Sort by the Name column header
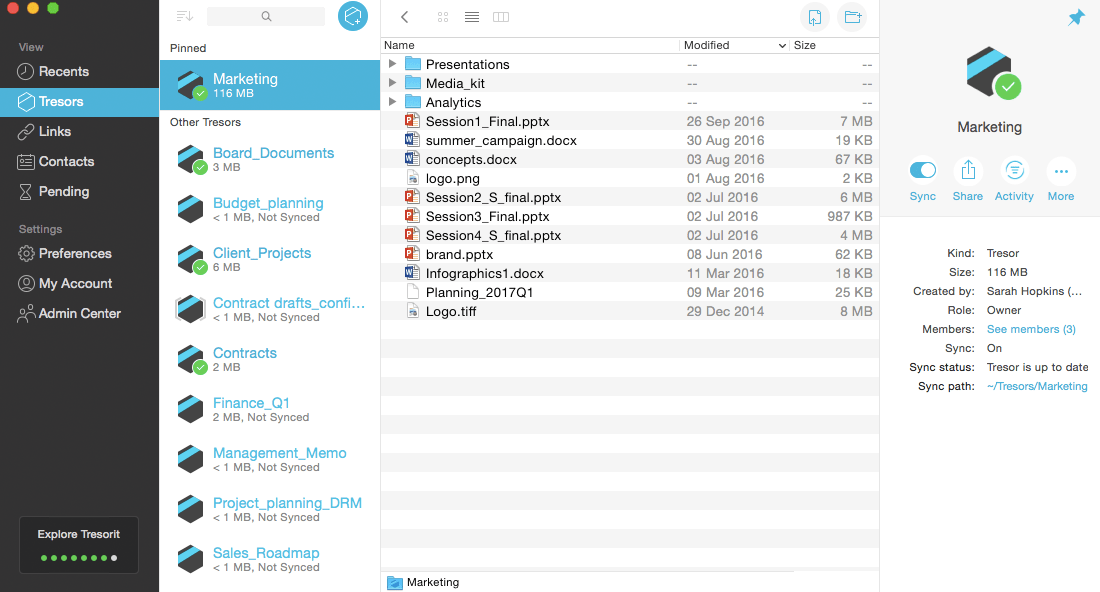This screenshot has width=1100, height=592. 531,45
